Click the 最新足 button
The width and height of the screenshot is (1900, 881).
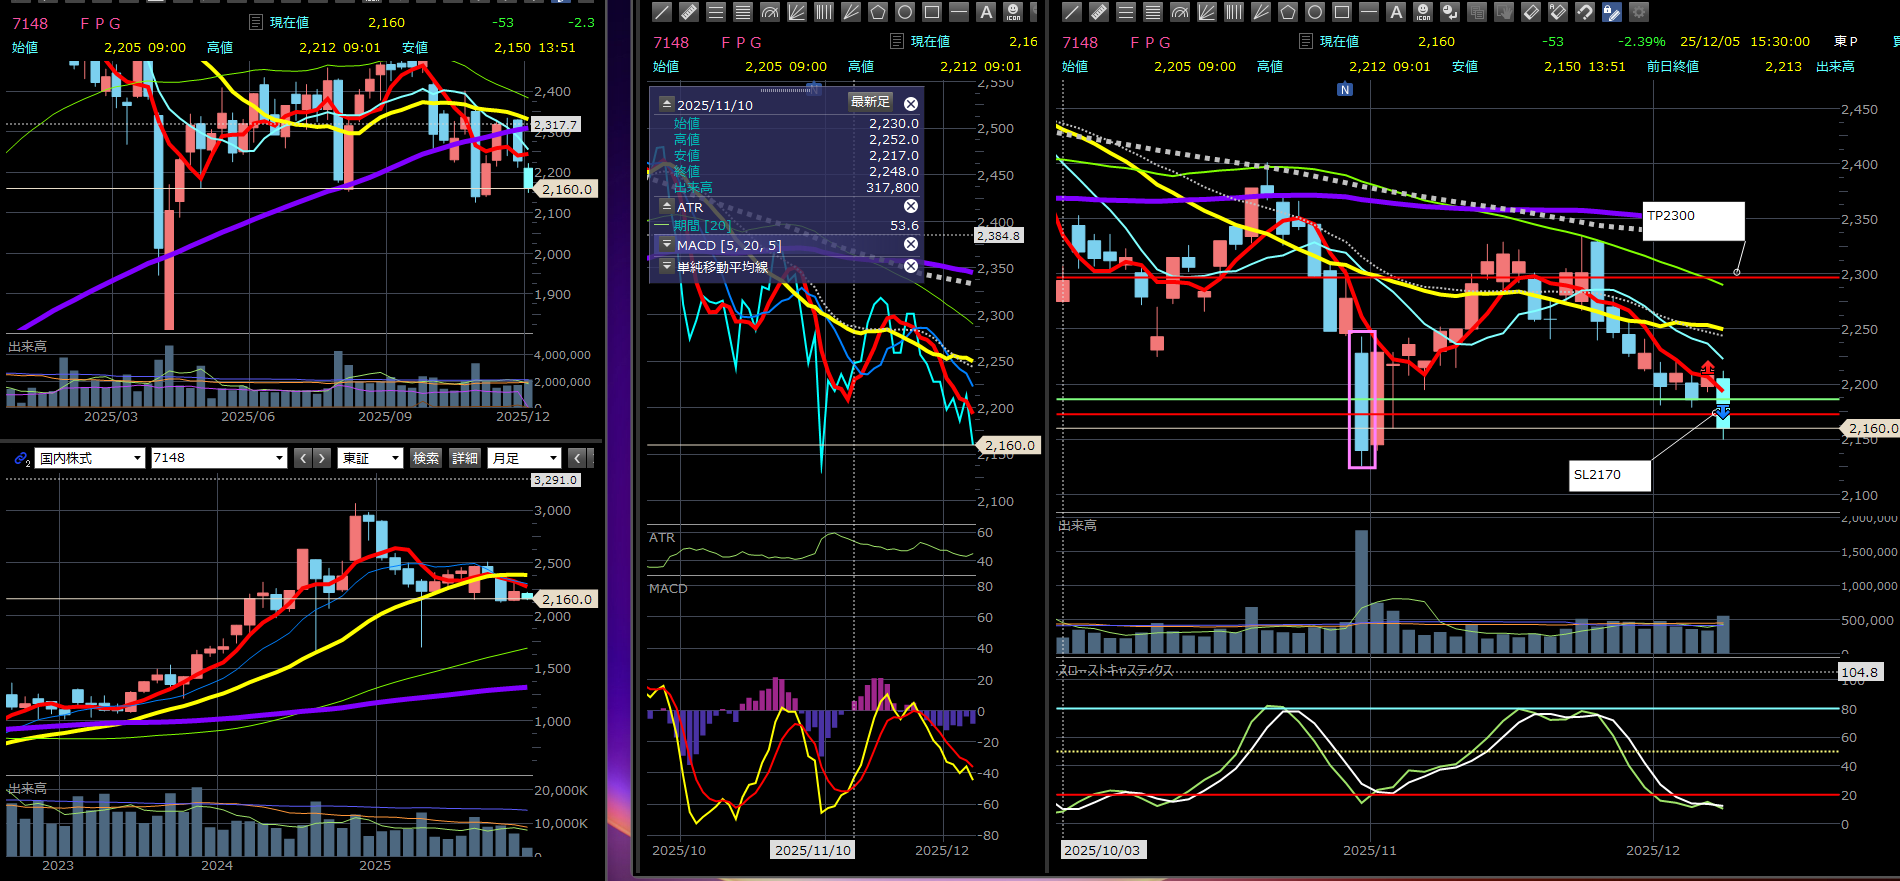coord(870,102)
